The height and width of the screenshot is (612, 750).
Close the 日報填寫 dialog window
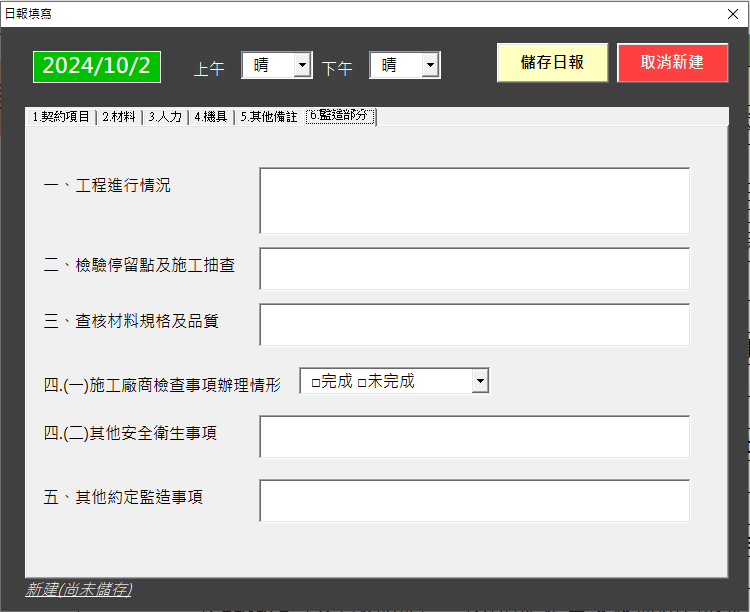(732, 14)
